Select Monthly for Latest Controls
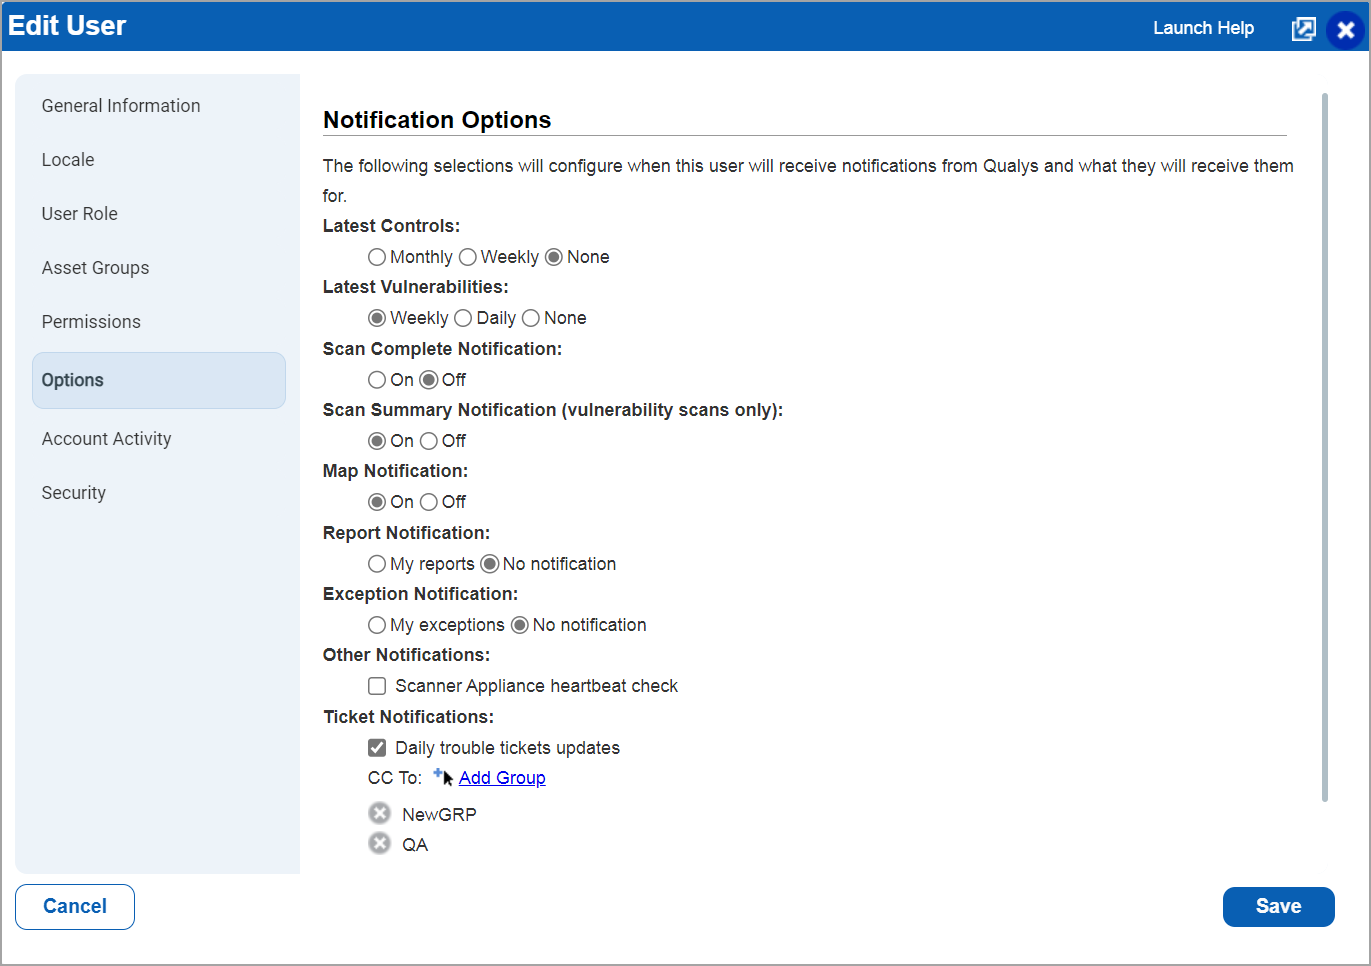Screen dimensions: 1371x966 (377, 257)
